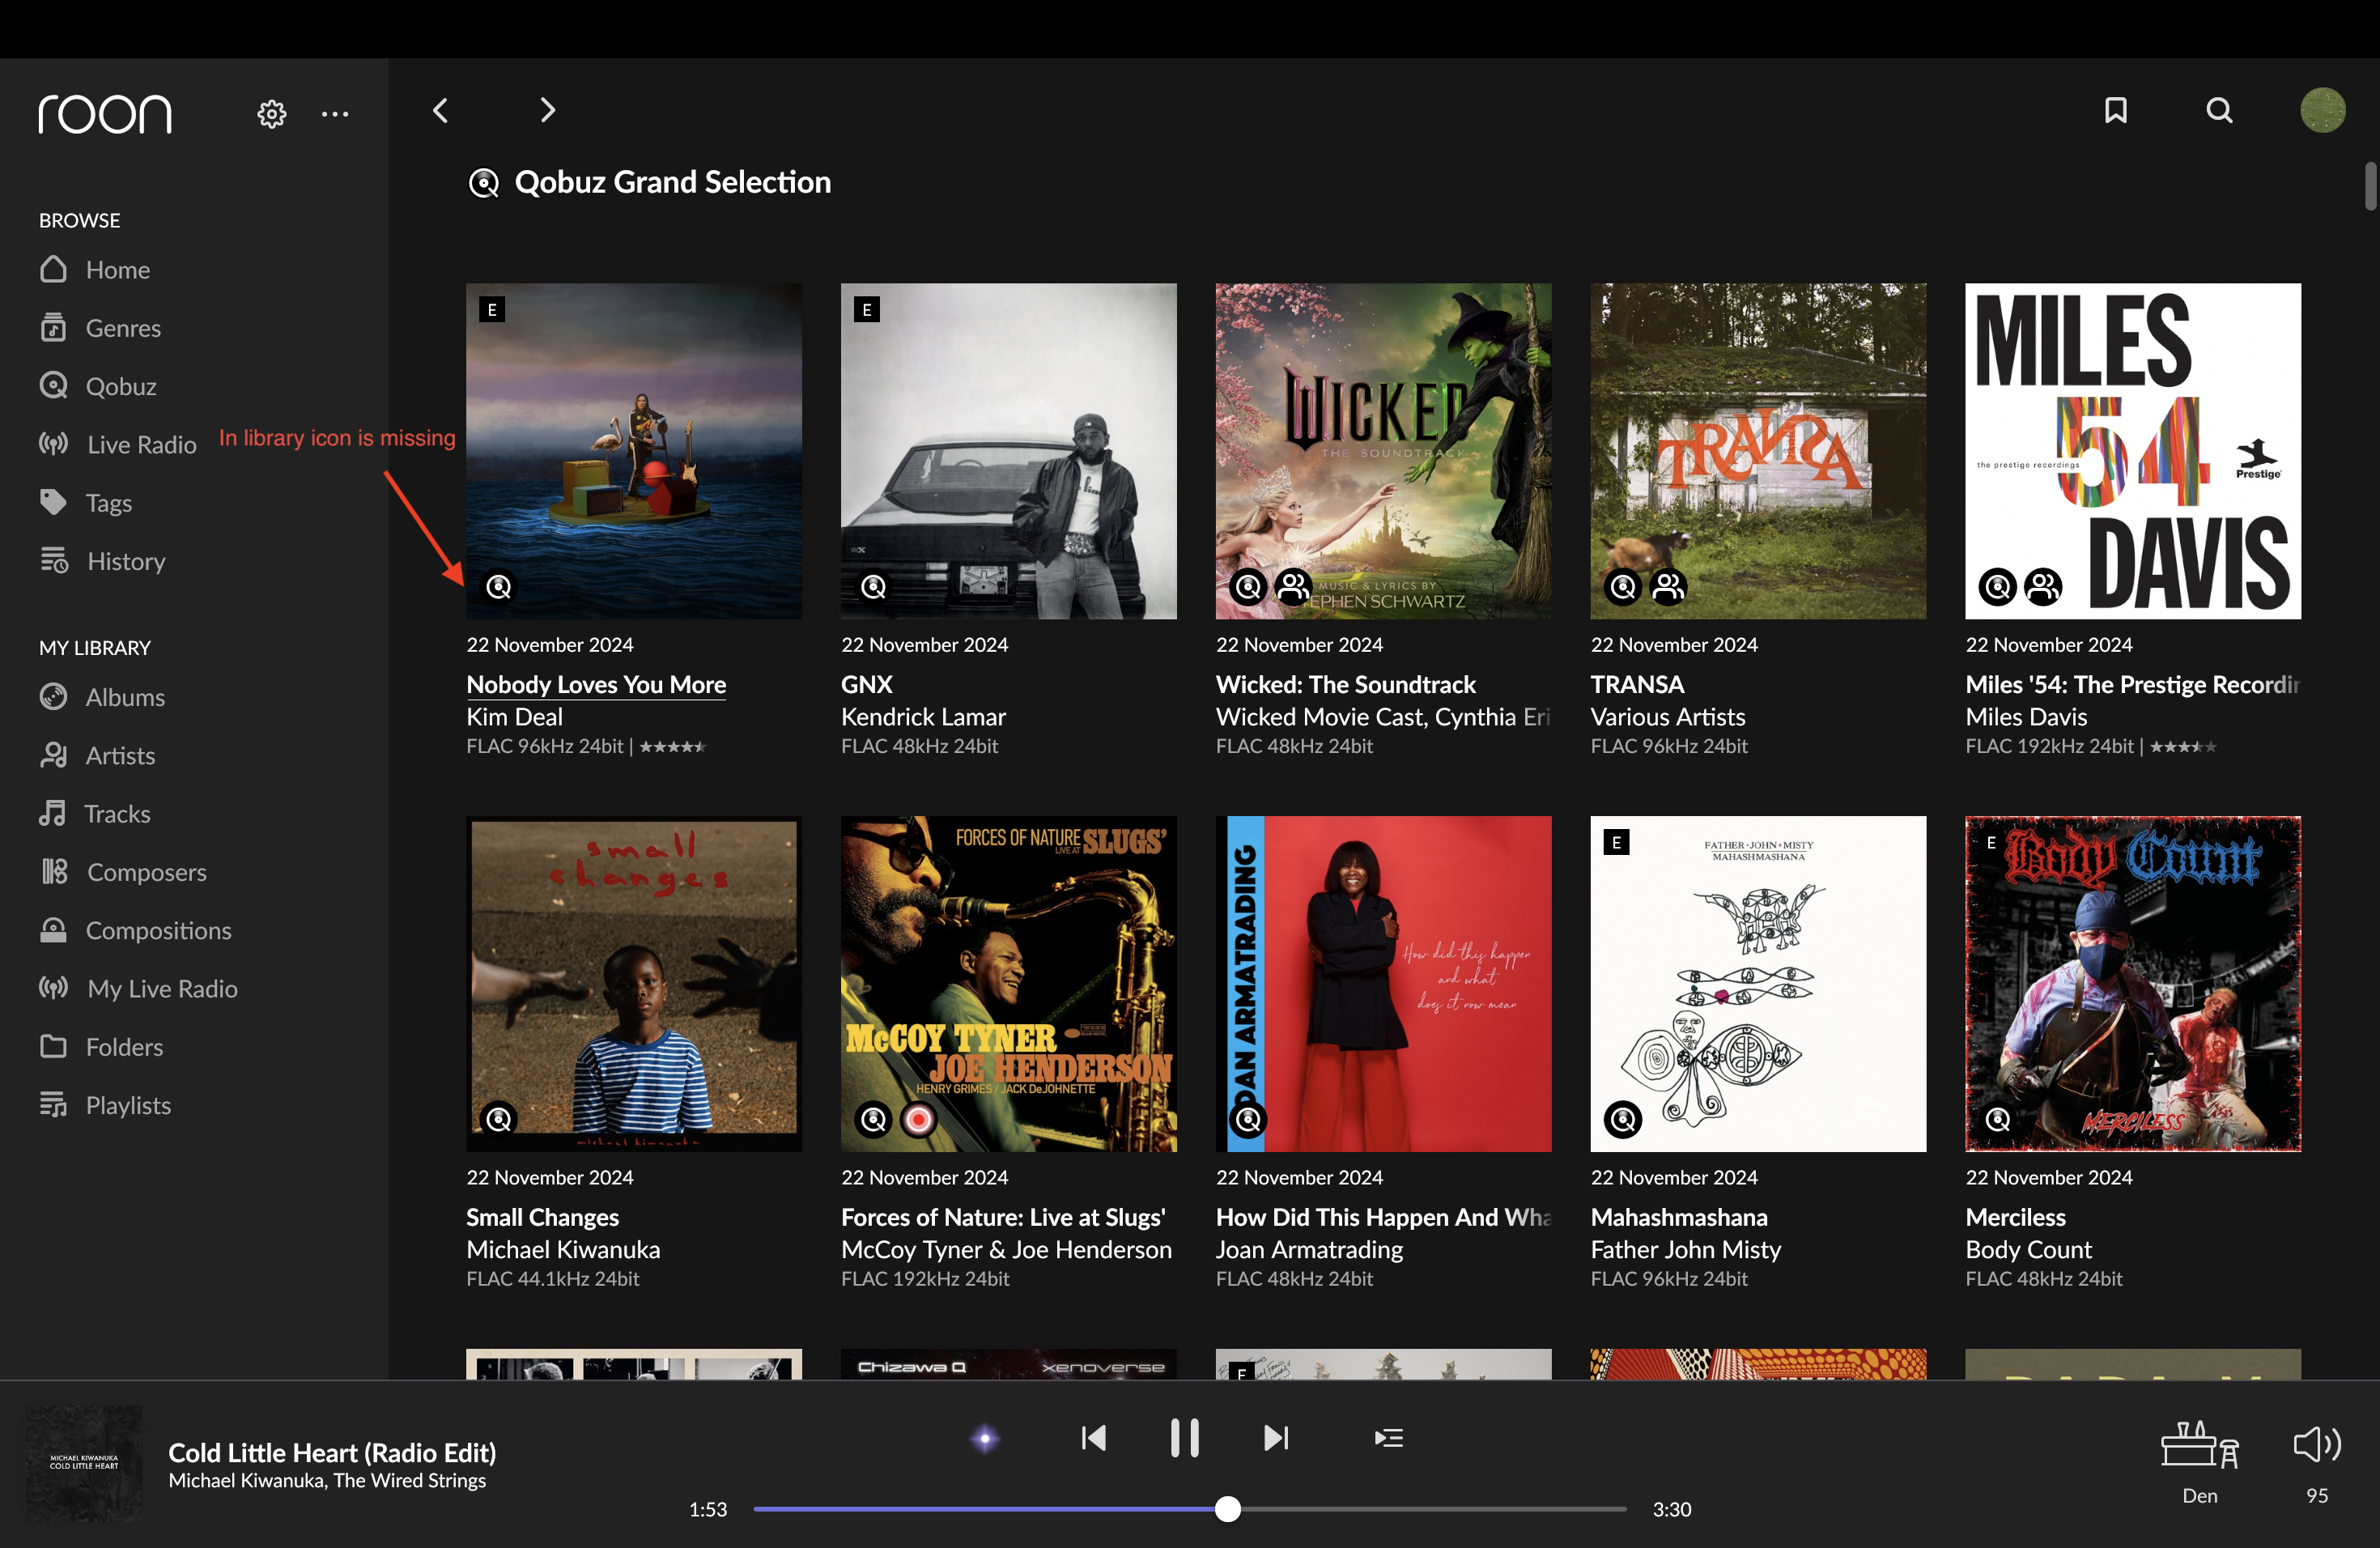
Task: Open Nobody Loves You More title link
Action: [x=596, y=684]
